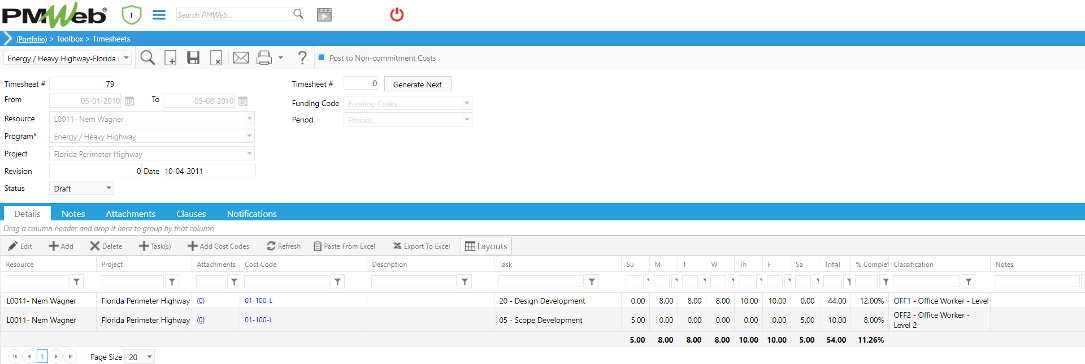The width and height of the screenshot is (1085, 364).
Task: Sort by the Cost Code column header
Action: 261,264
